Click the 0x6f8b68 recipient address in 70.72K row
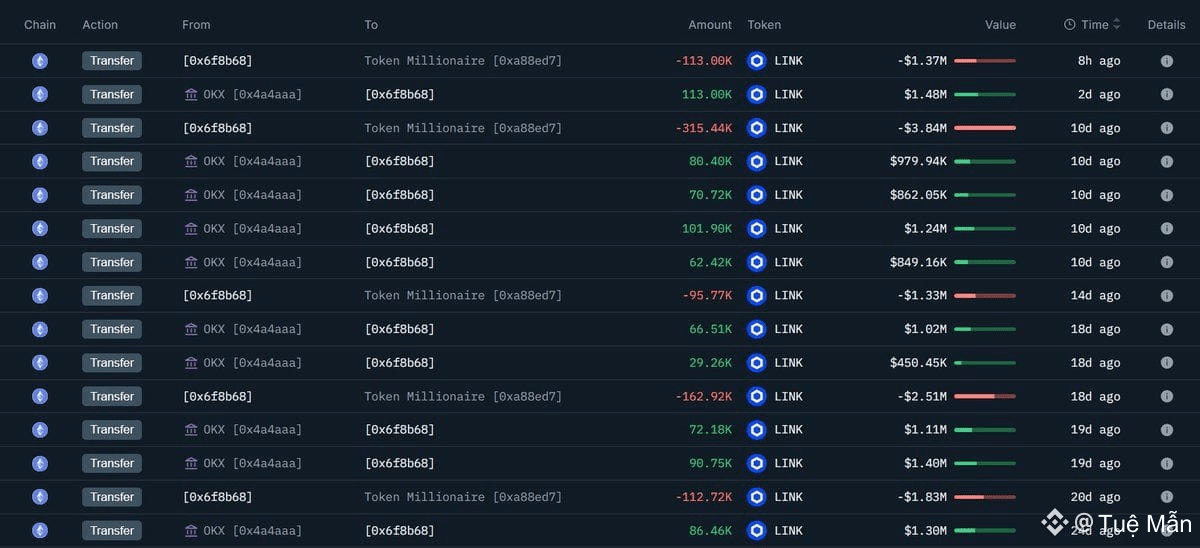The height and width of the screenshot is (548, 1200). [x=400, y=195]
